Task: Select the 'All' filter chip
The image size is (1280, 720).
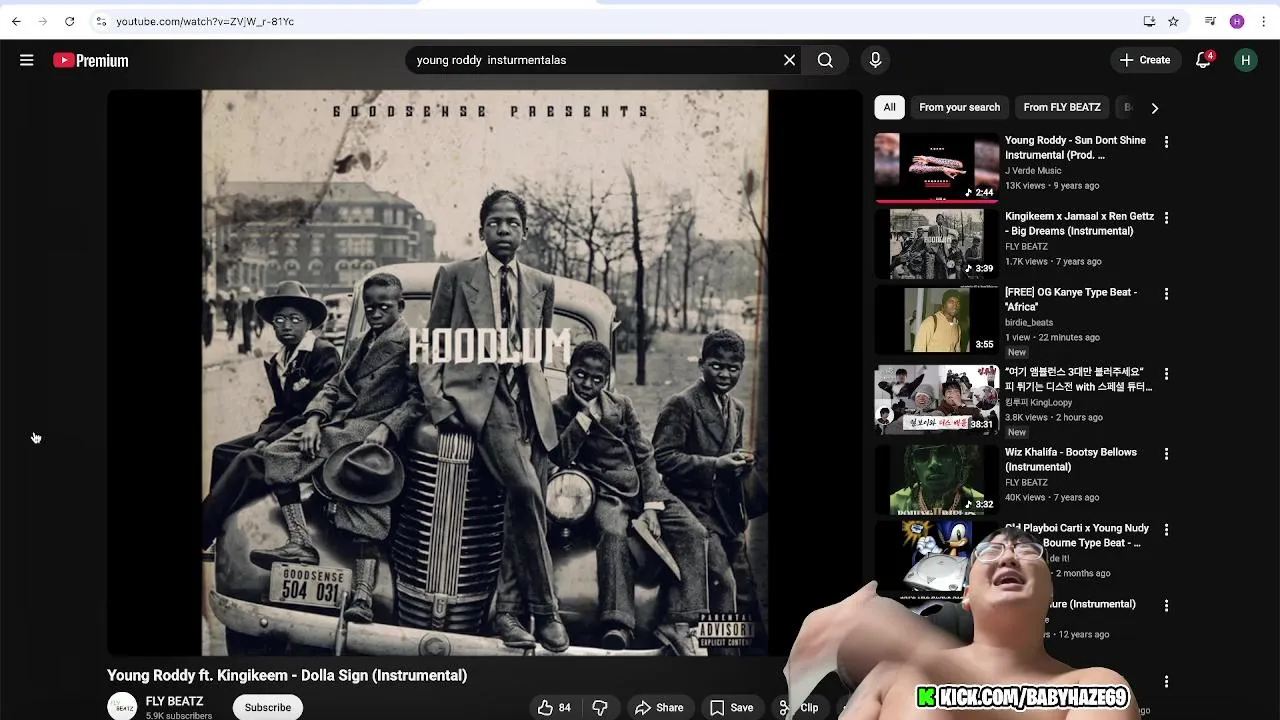Action: click(889, 107)
